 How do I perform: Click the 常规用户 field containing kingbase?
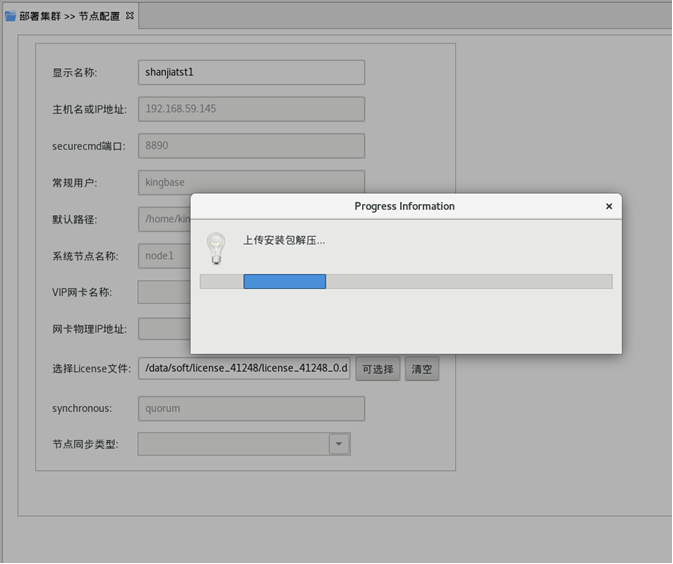251,182
